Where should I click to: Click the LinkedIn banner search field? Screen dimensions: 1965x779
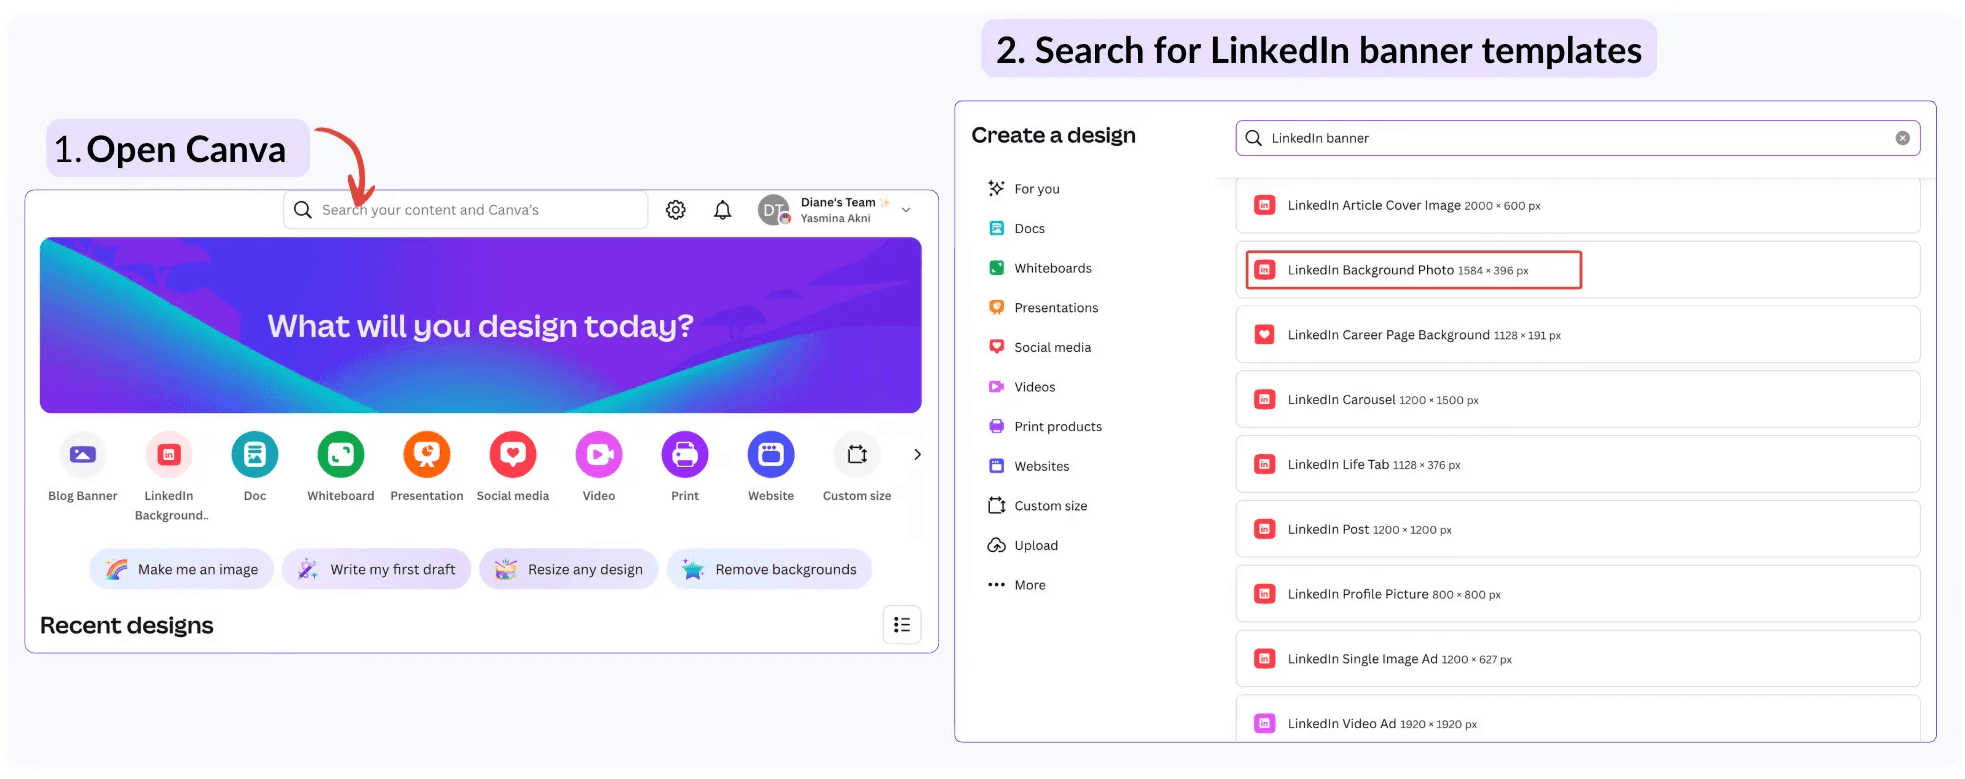pos(1578,138)
